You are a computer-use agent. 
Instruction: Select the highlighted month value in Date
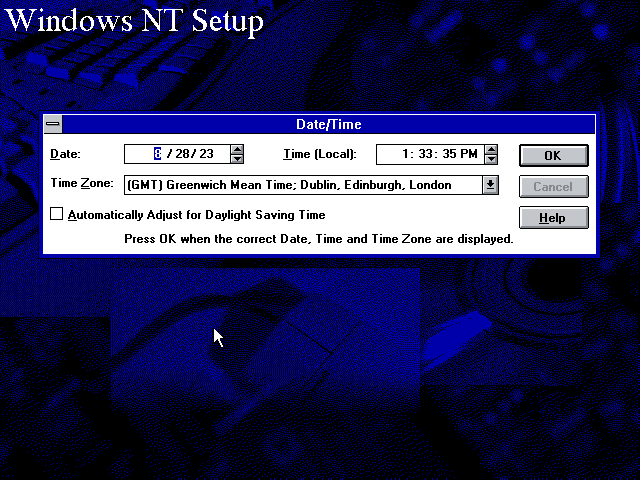158,153
